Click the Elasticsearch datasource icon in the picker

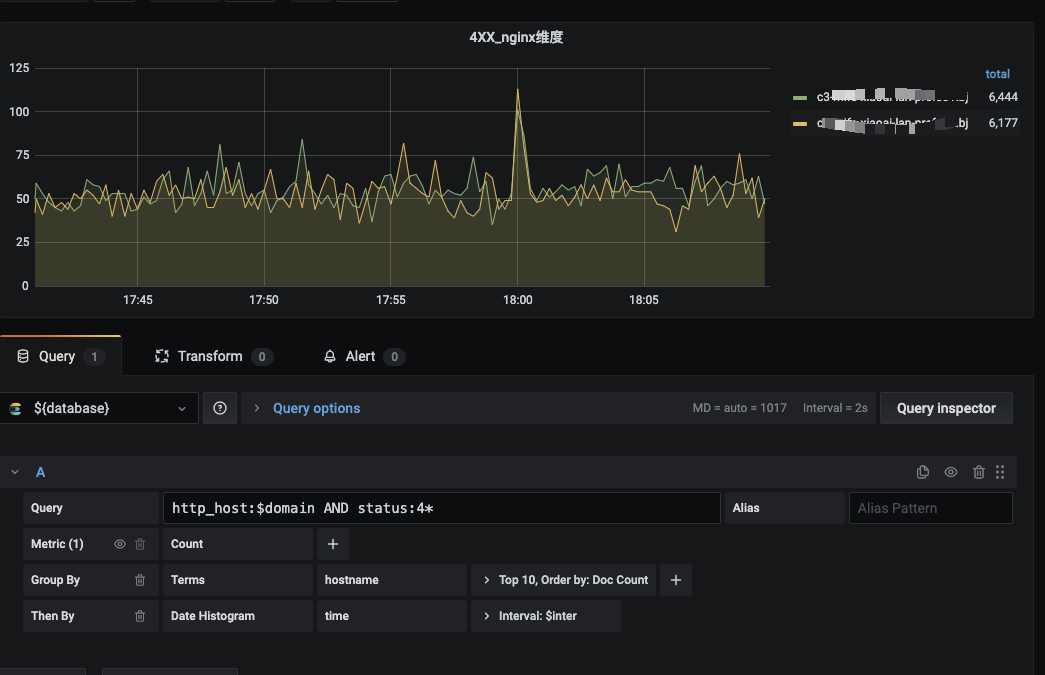15,408
